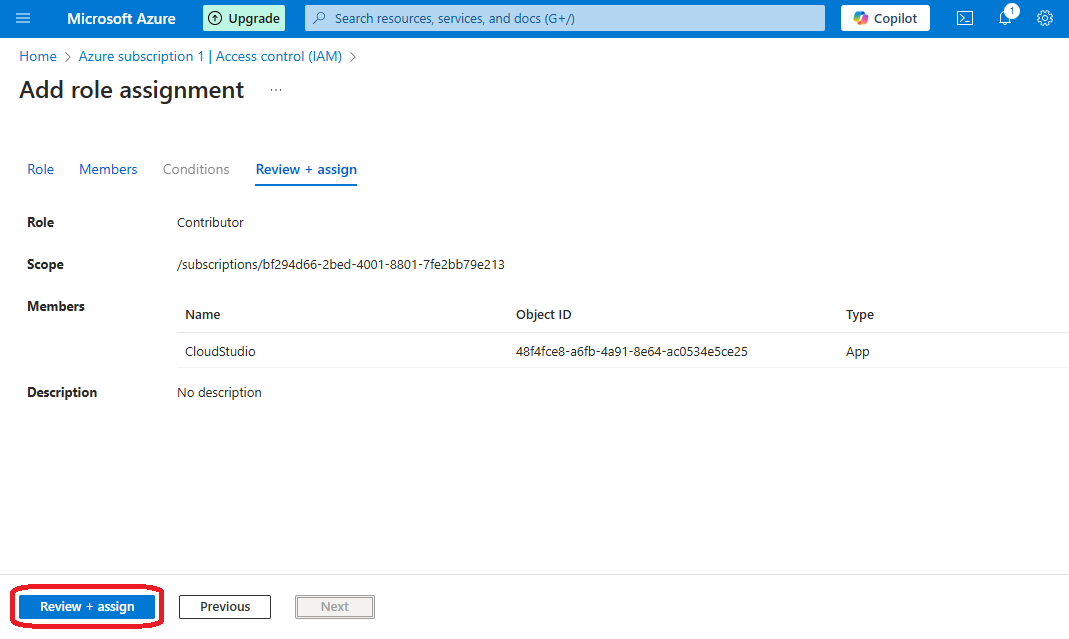Click the Microsoft Azure home title
Viewport: 1069px width, 639px height.
tap(121, 18)
